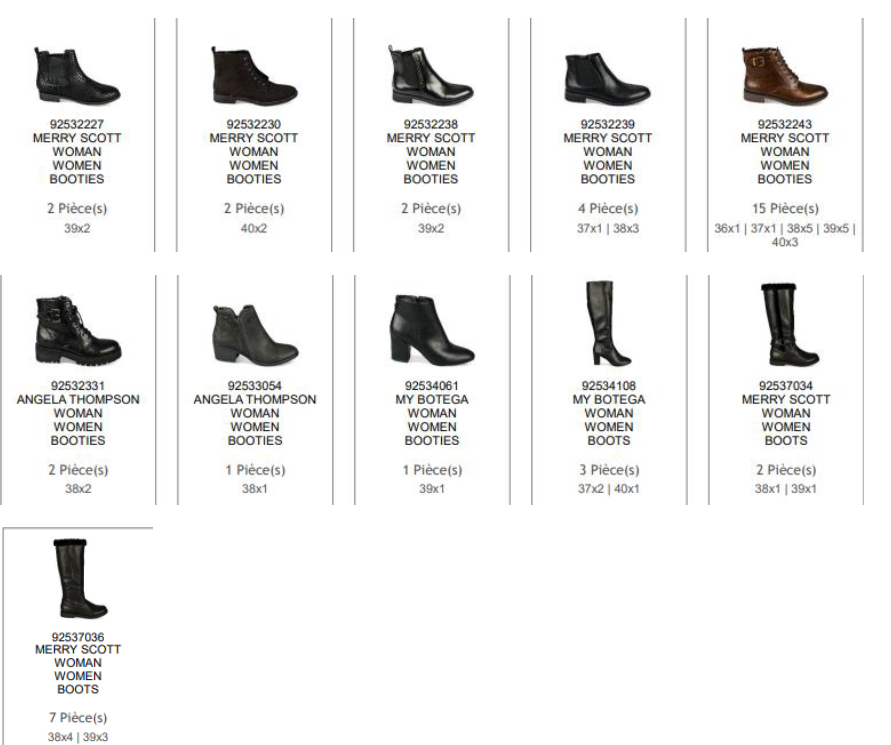Click the fur-trimmed tall boot 92537034 image
891x745 pixels.
(784, 324)
